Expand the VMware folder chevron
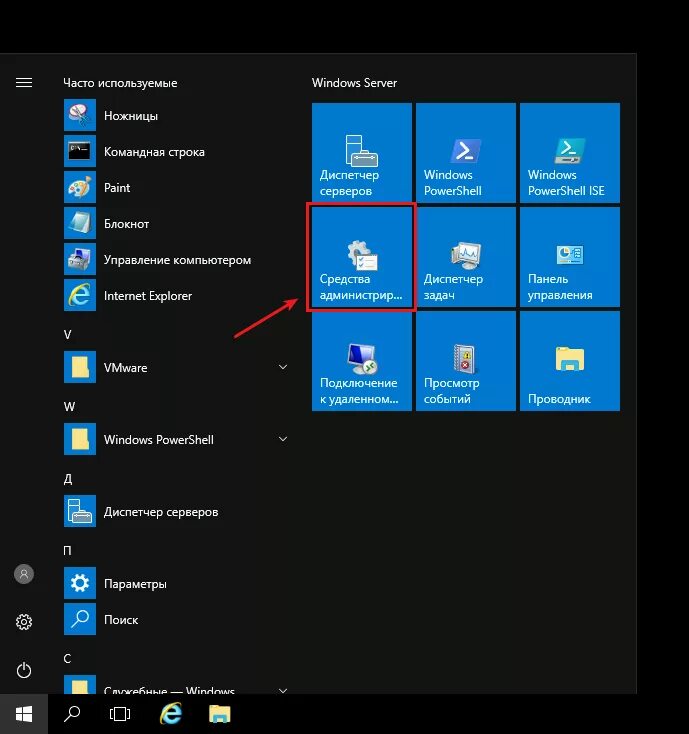689x734 pixels. (x=283, y=367)
